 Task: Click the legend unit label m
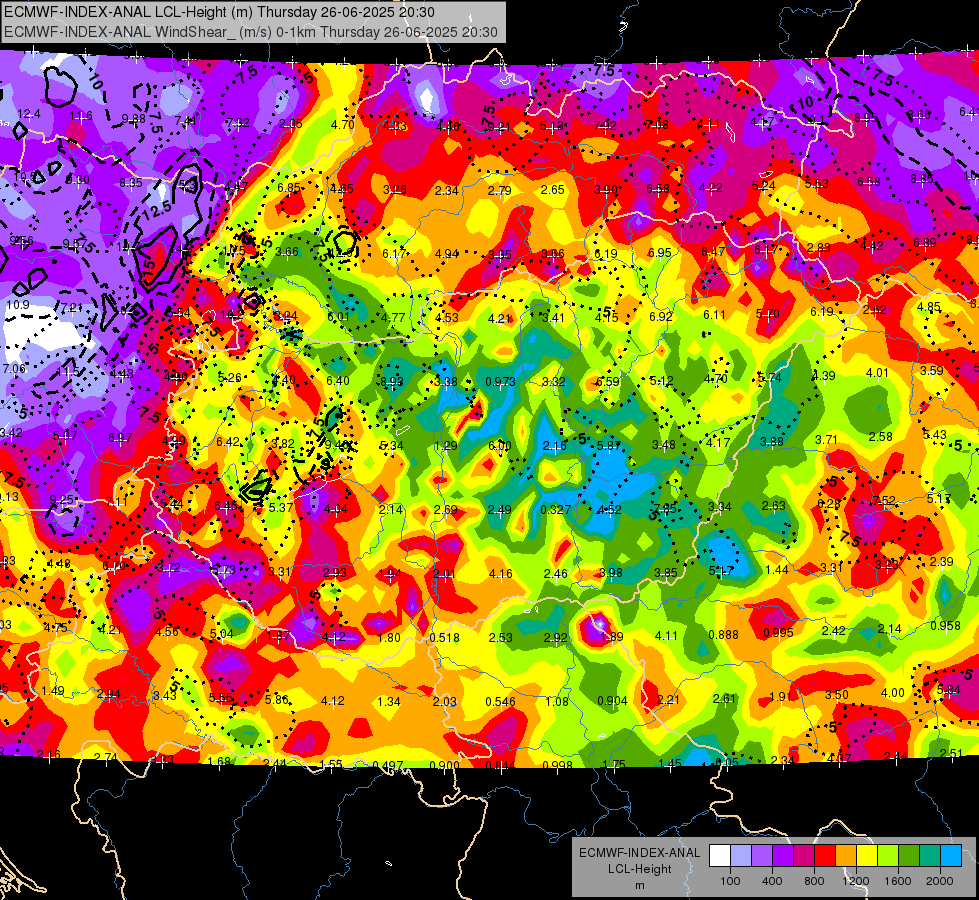[639, 885]
